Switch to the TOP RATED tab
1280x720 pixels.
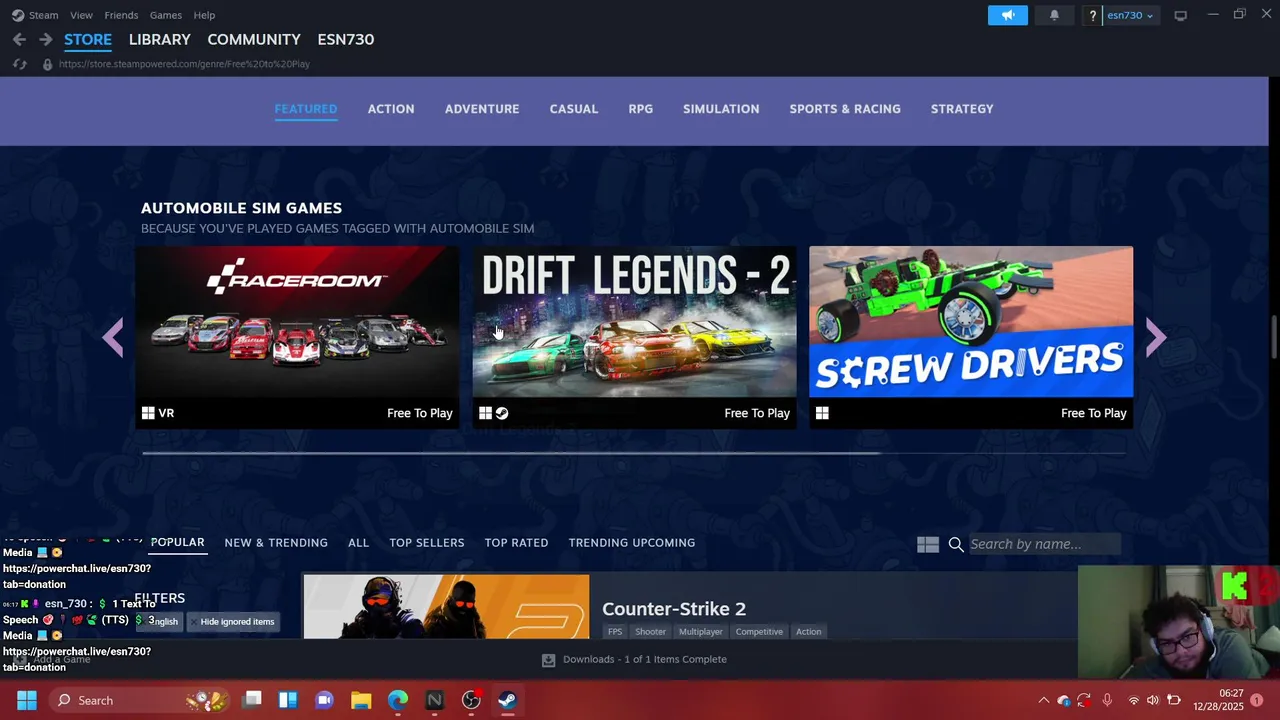[516, 543]
